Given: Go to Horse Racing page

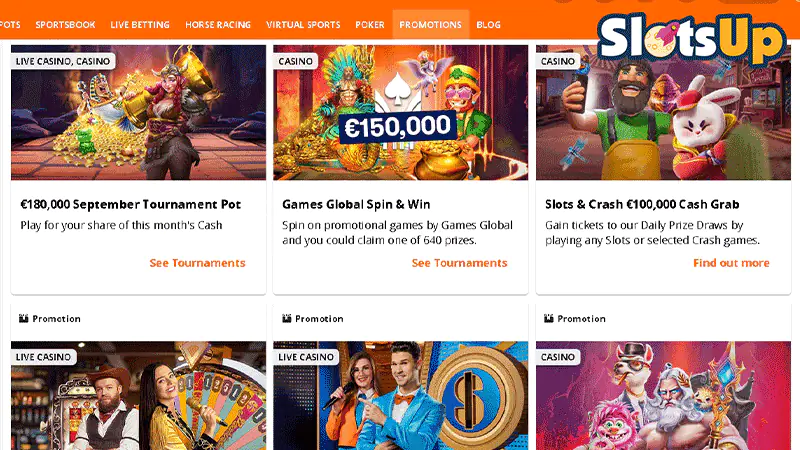Looking at the screenshot, I should pos(218,24).
